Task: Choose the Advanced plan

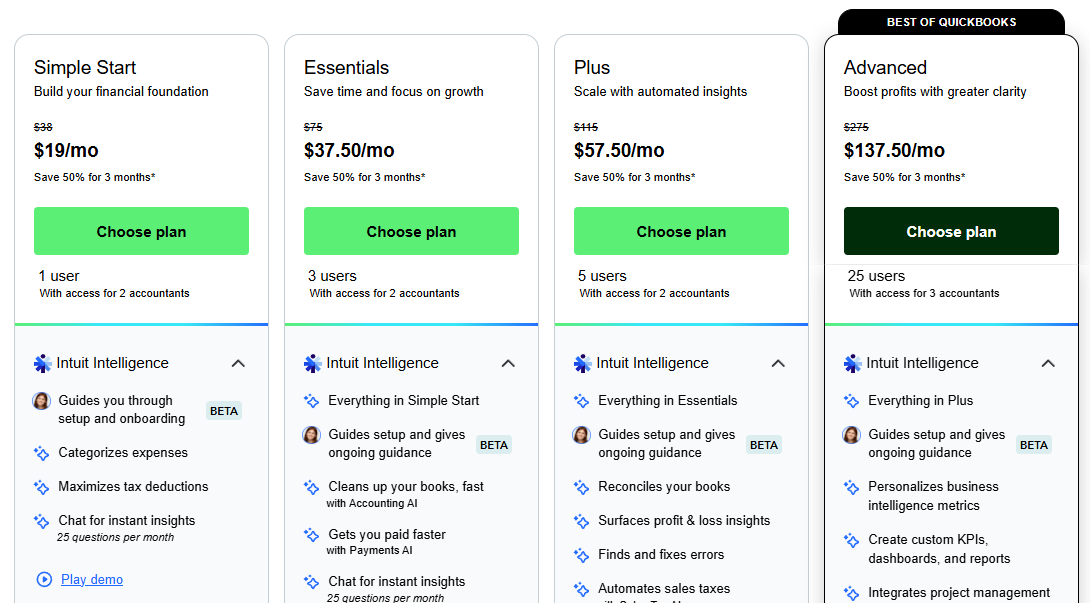Action: click(951, 231)
